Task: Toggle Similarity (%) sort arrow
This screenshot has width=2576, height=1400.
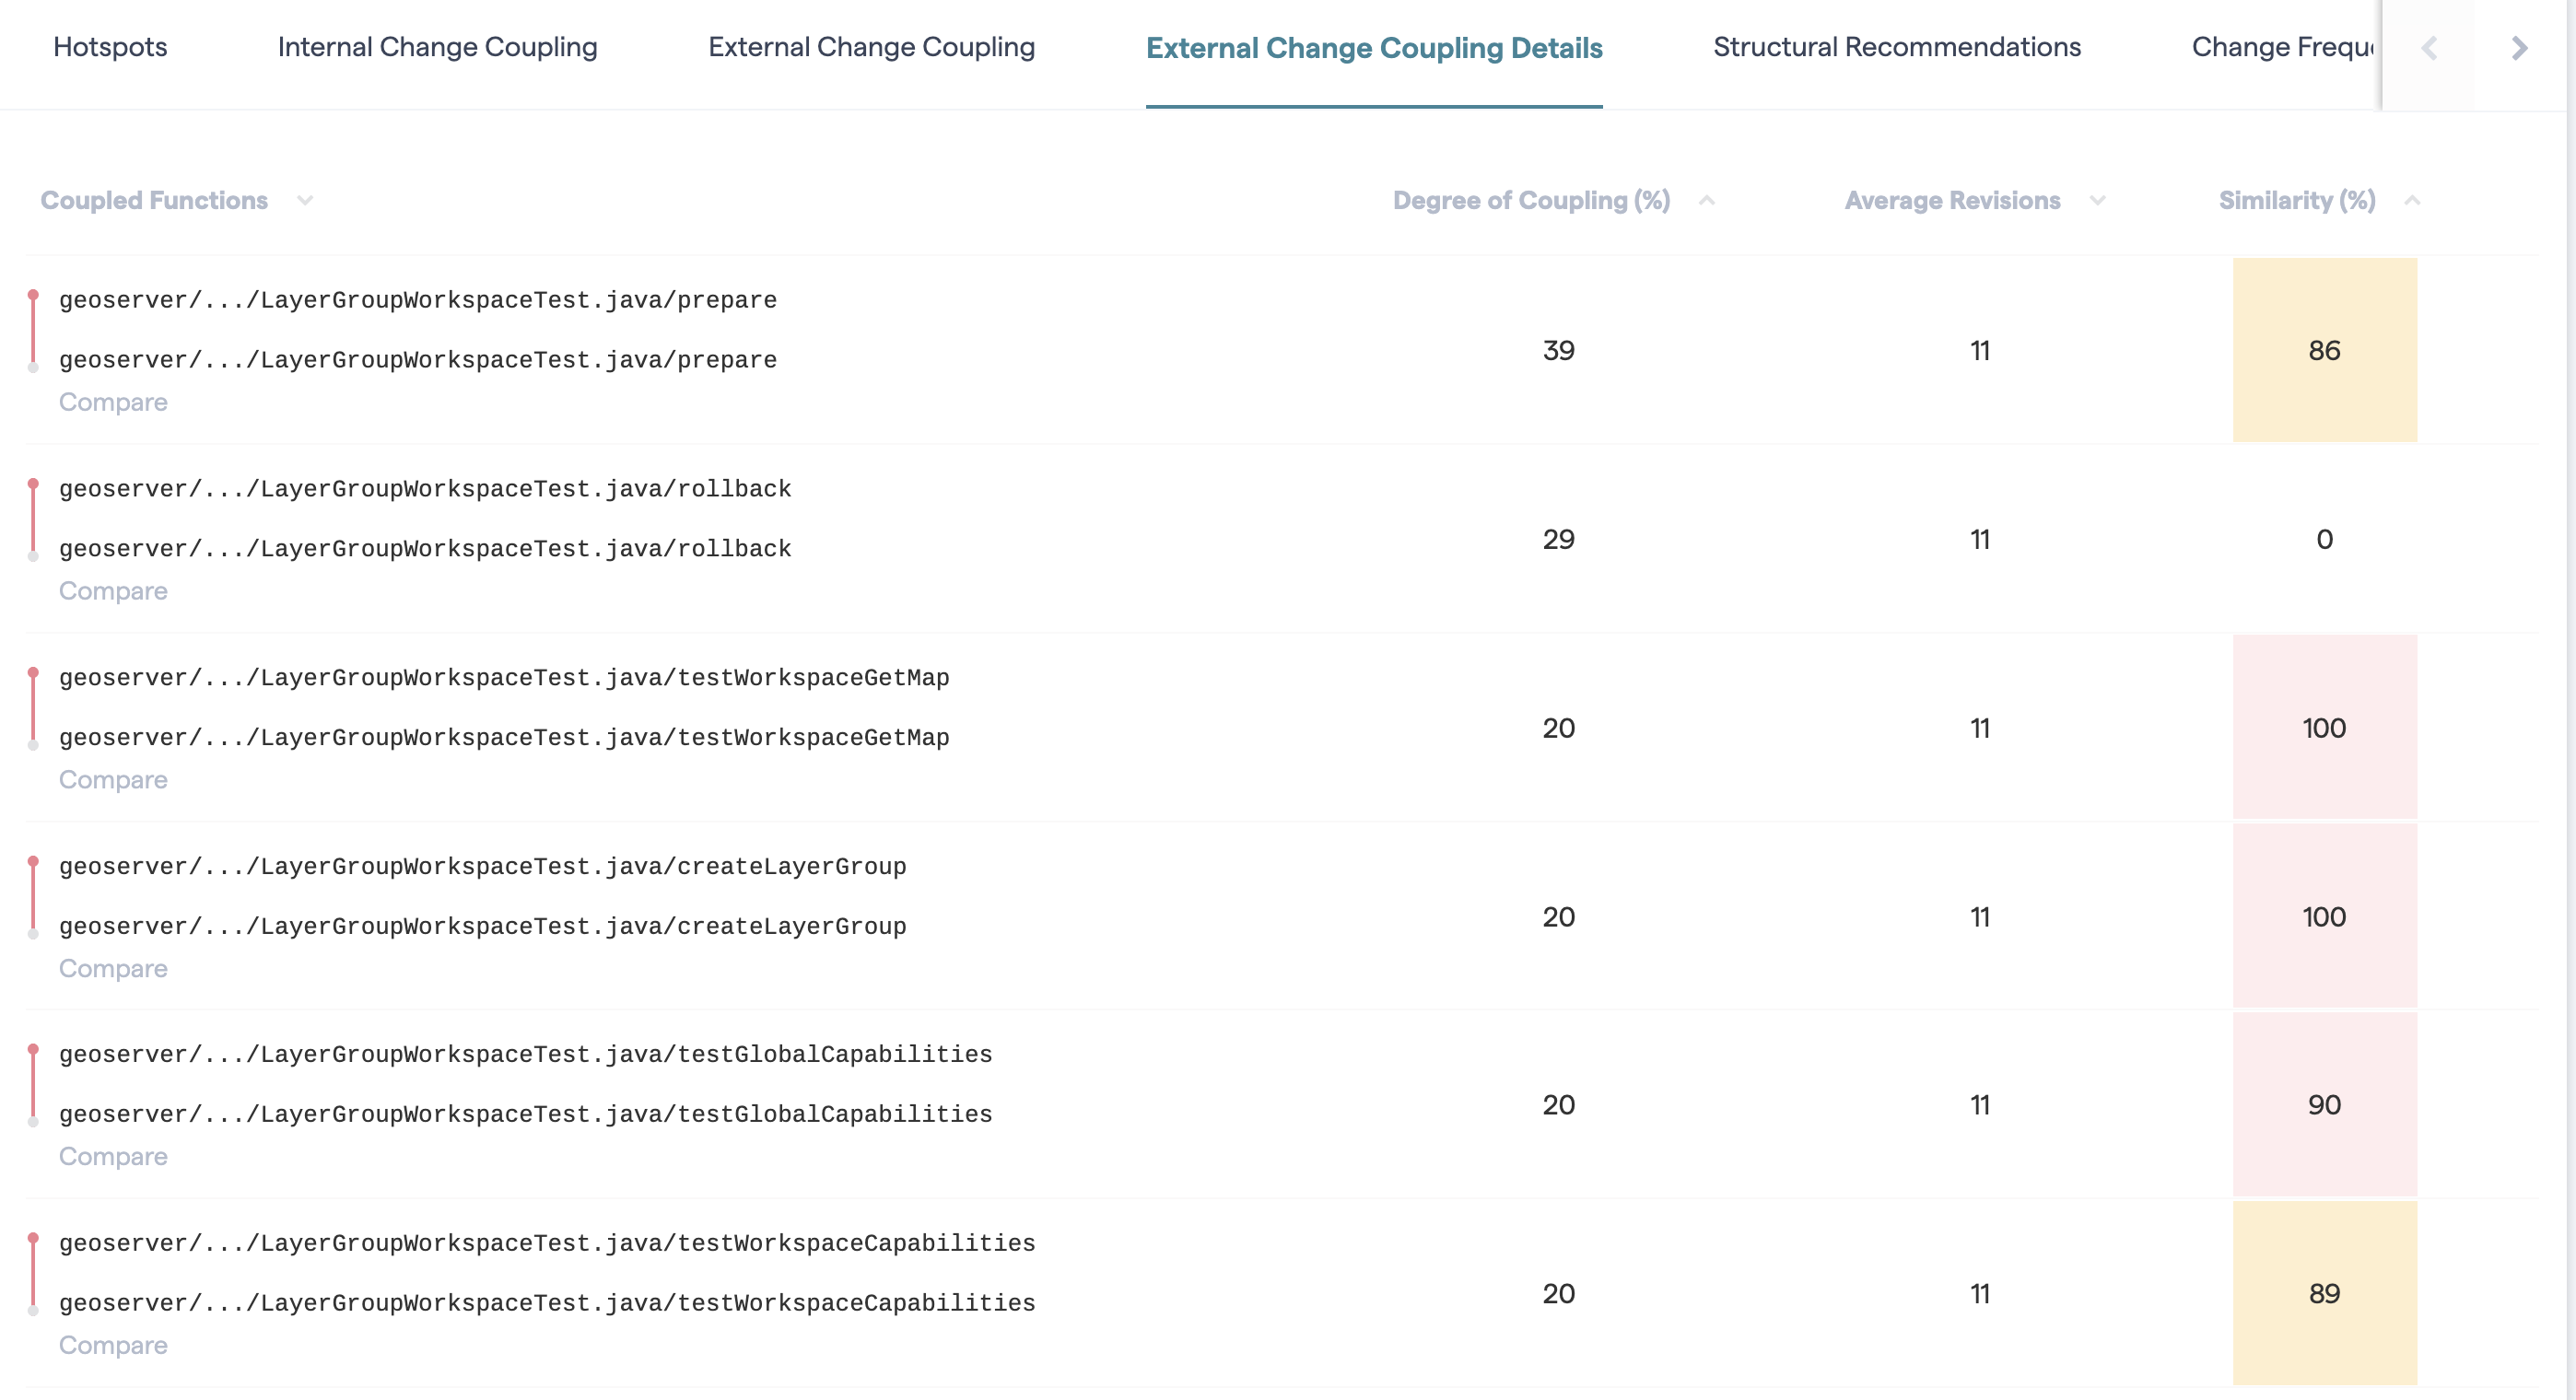Action: point(2412,201)
